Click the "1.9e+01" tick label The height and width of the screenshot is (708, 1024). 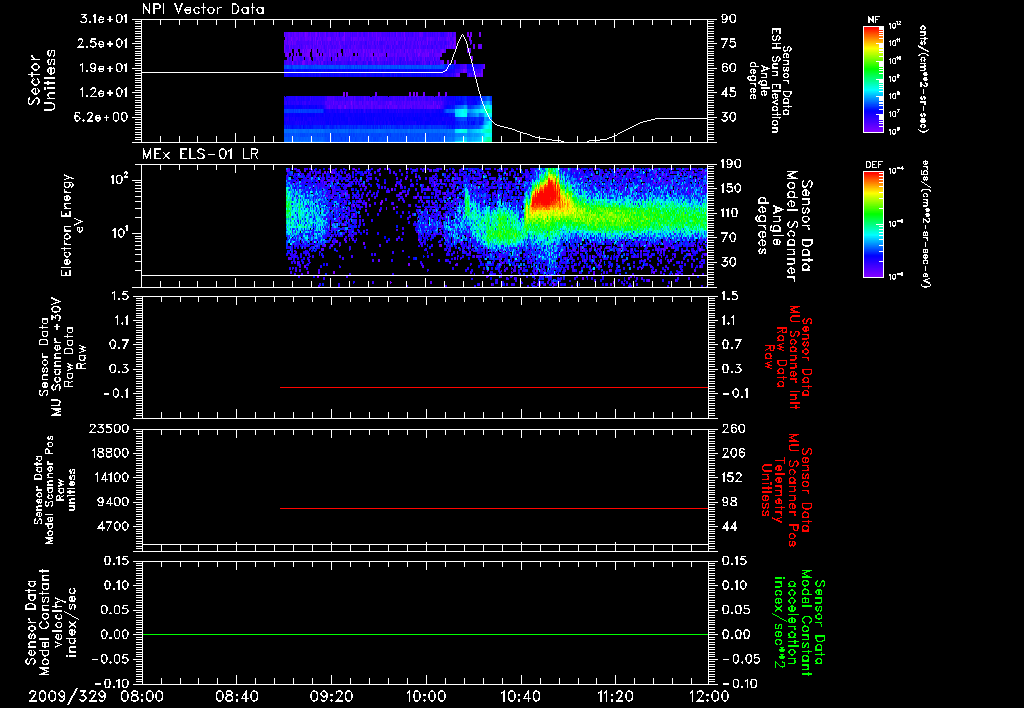[x=104, y=68]
